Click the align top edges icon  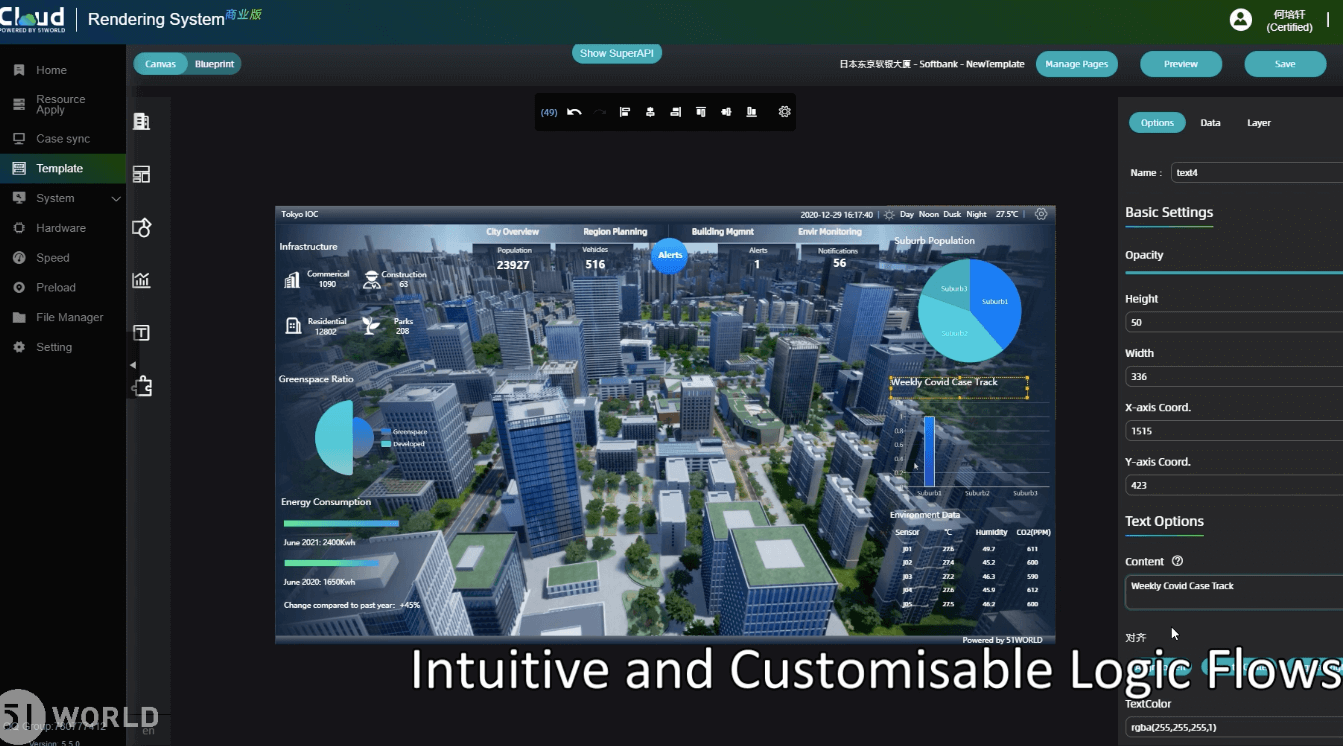(x=701, y=112)
